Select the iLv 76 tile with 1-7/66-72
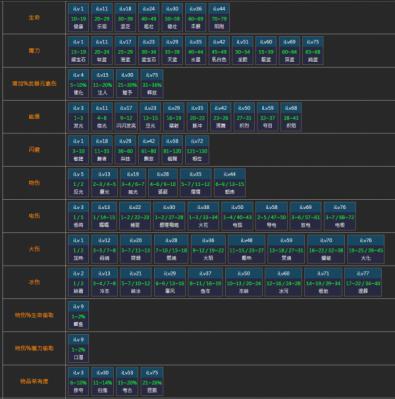This screenshot has width=395, height=399. click(x=340, y=216)
